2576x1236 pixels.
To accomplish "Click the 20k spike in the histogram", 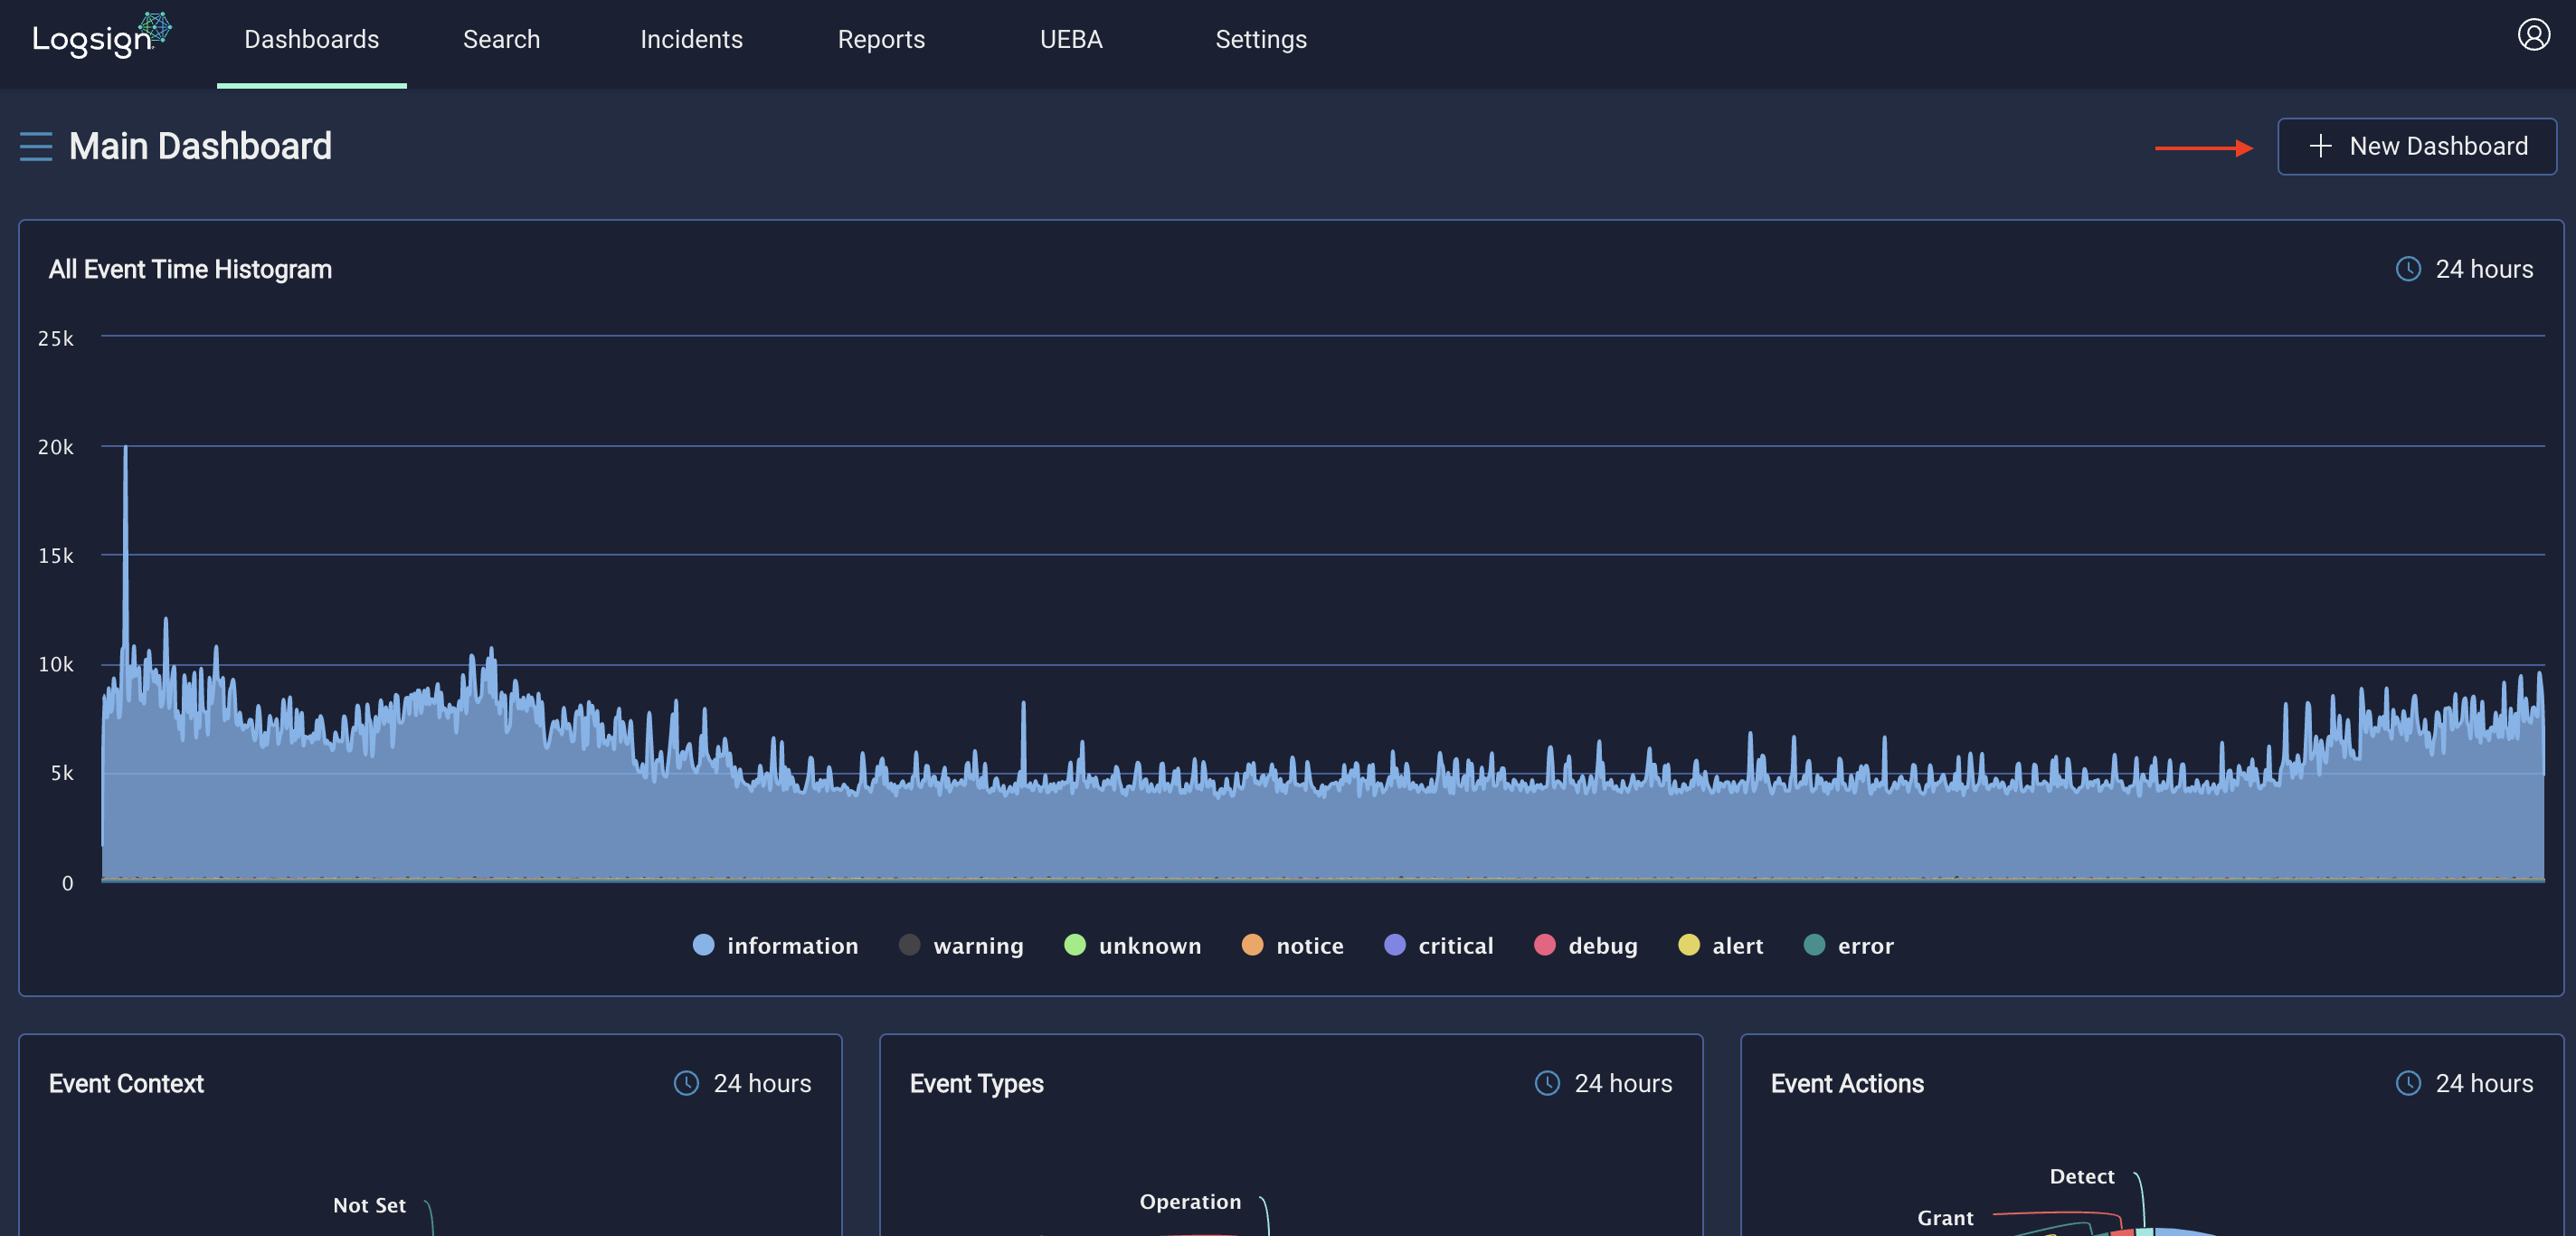I will (125, 450).
